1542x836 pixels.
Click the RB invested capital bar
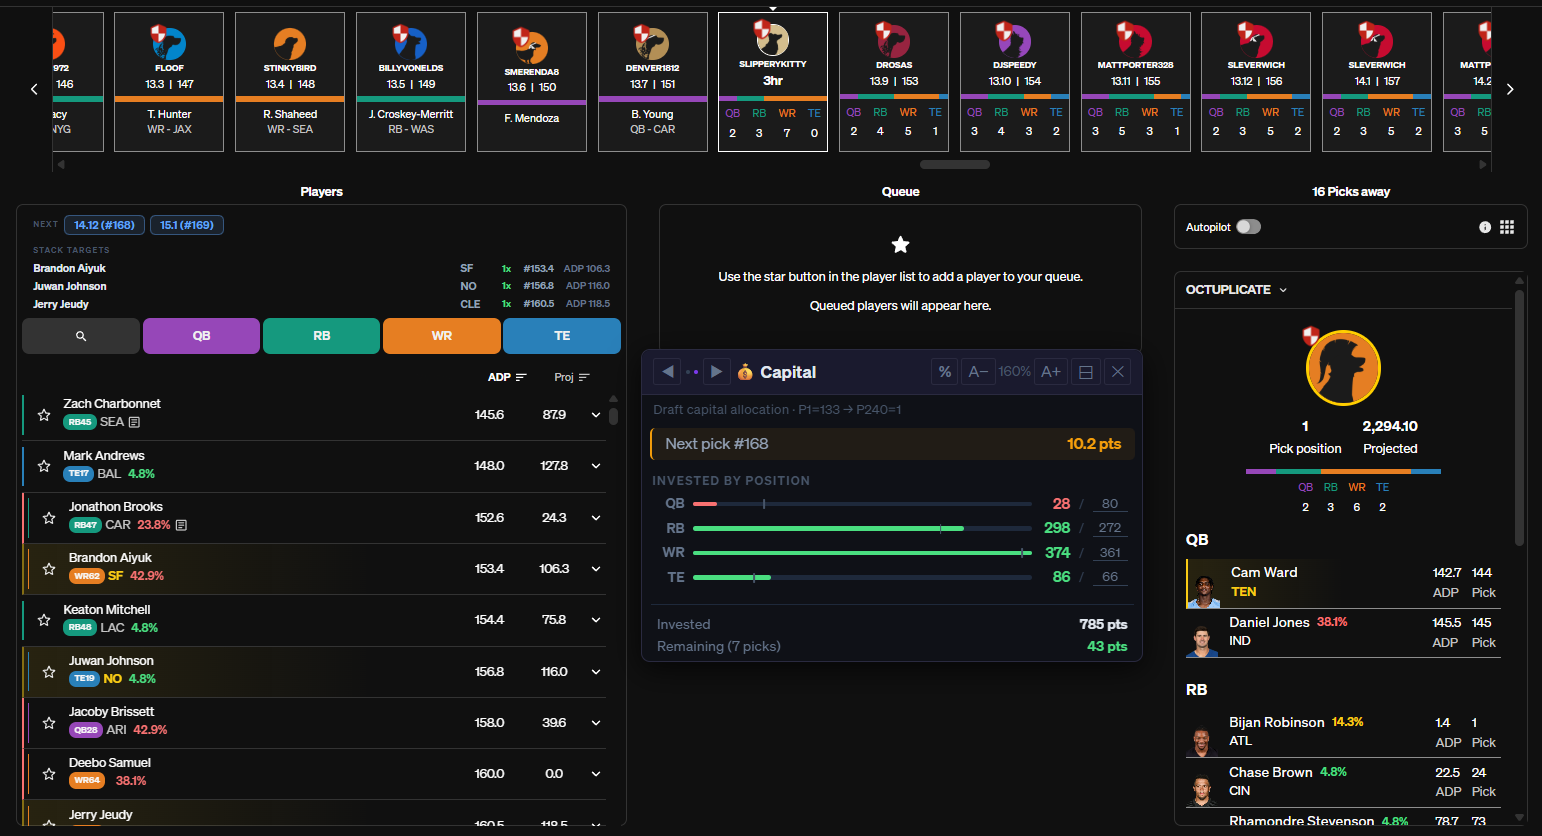click(862, 528)
